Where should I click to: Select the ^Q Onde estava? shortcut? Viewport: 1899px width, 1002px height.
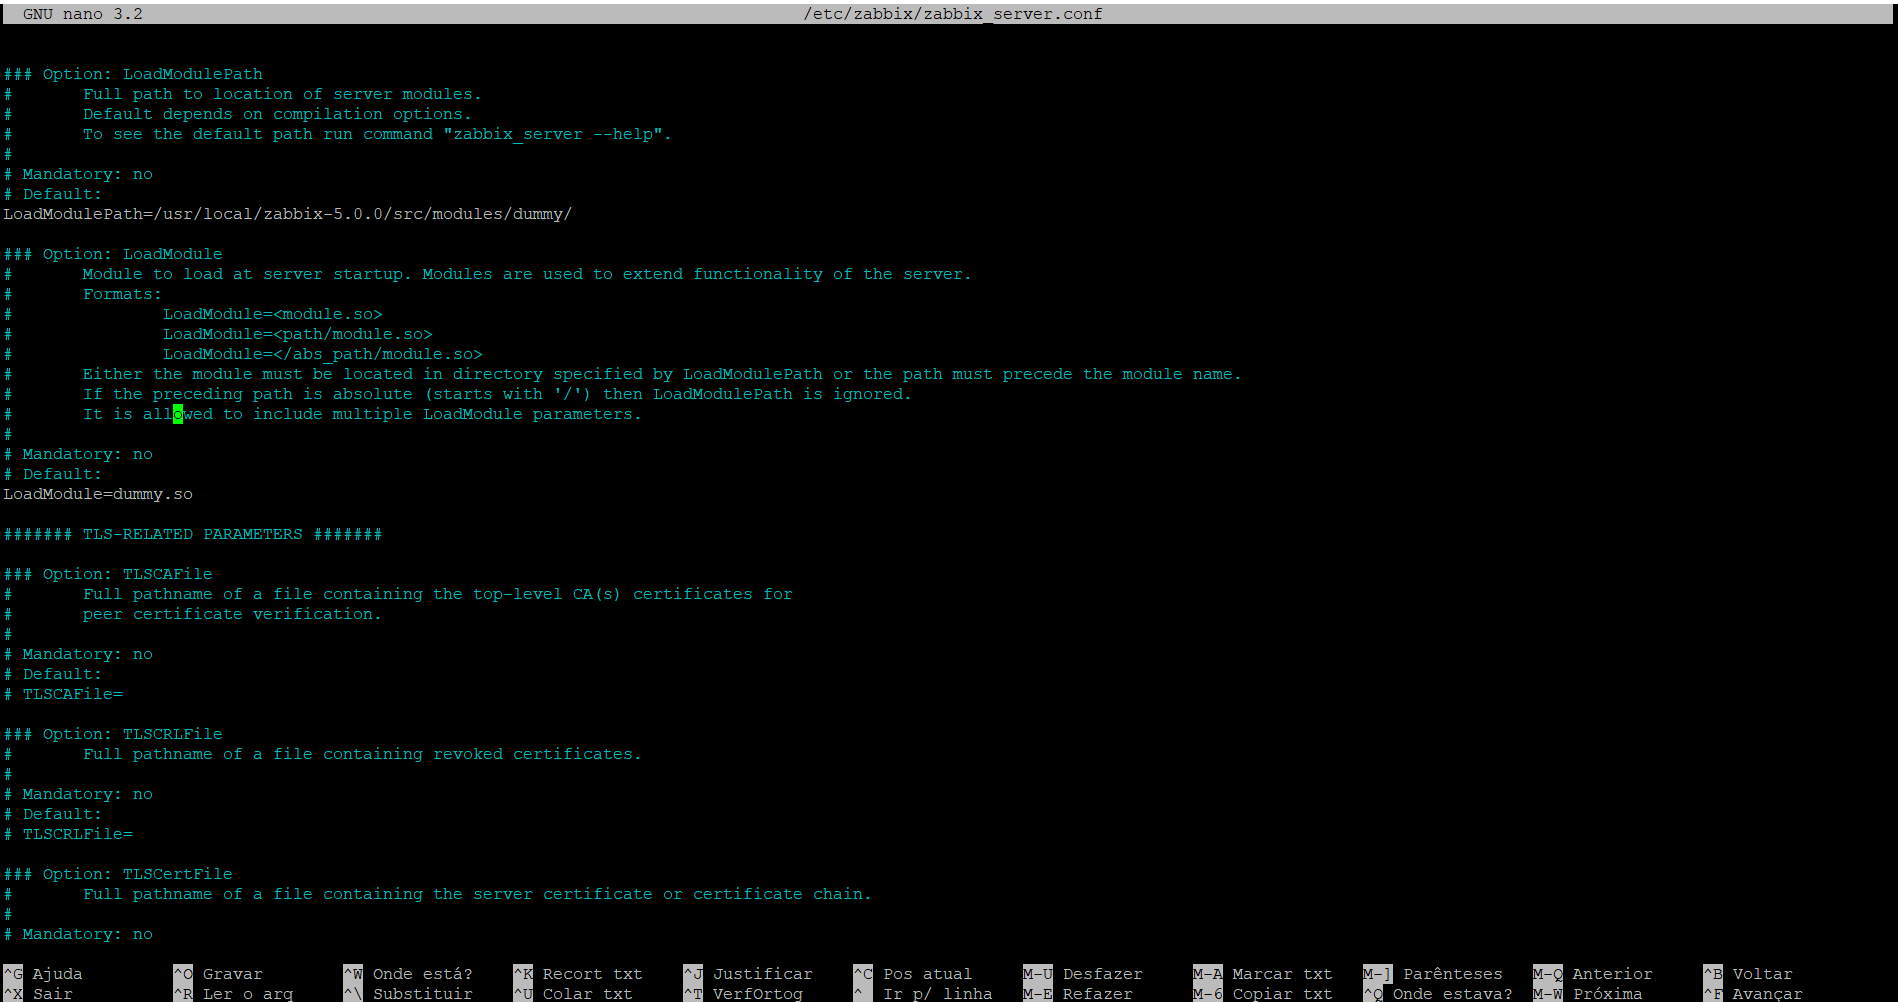(1438, 994)
